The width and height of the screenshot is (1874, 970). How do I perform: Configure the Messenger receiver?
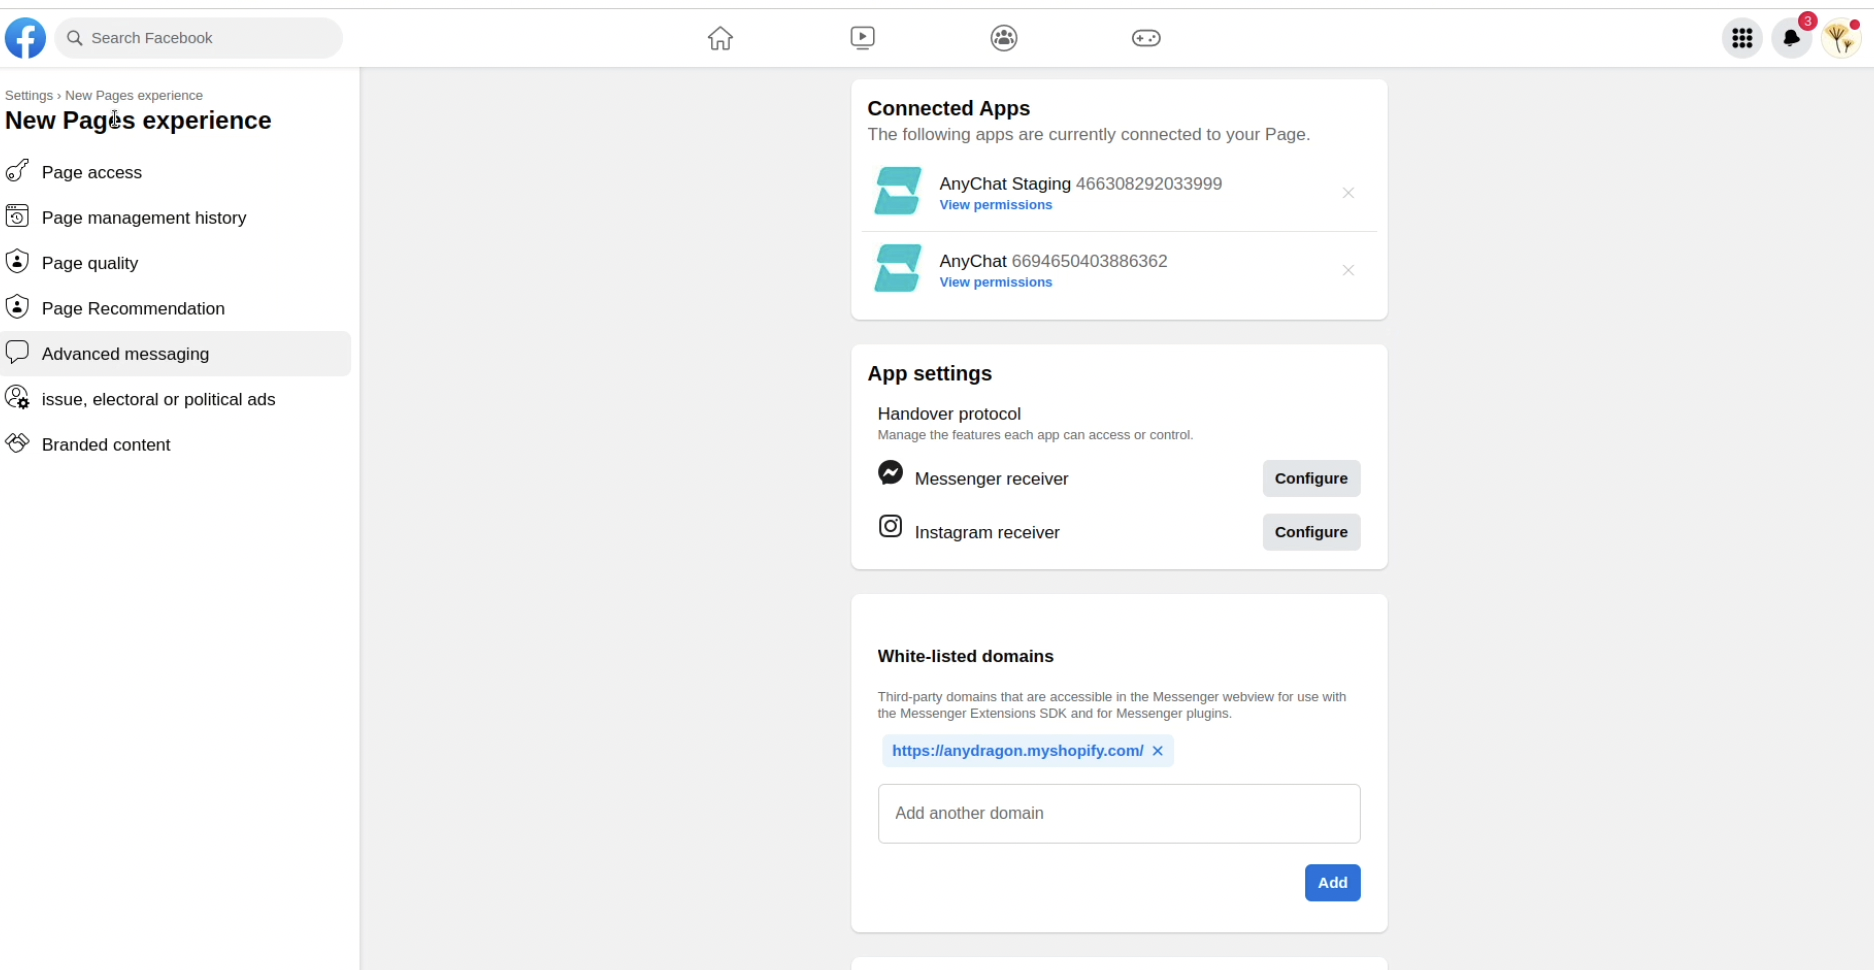coord(1311,479)
